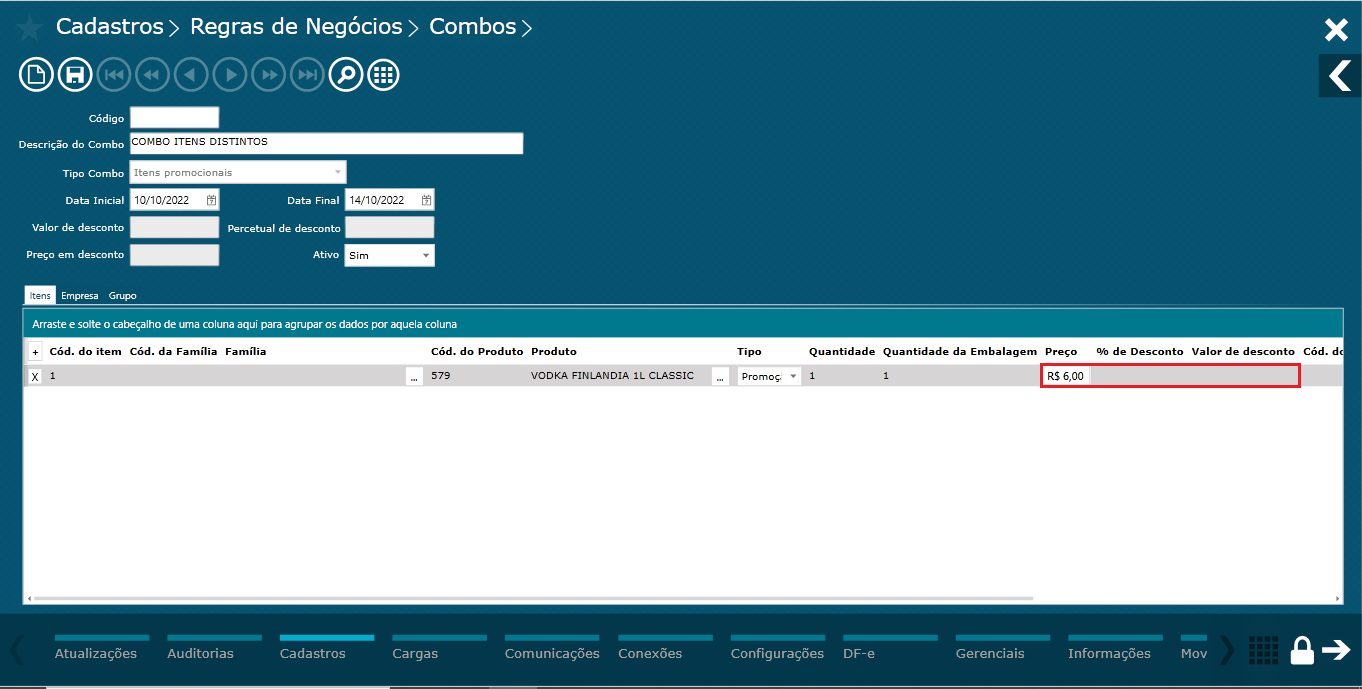The image size is (1362, 689).
Task: Click the exit arrow icon
Action: pyautogui.click(x=1336, y=650)
